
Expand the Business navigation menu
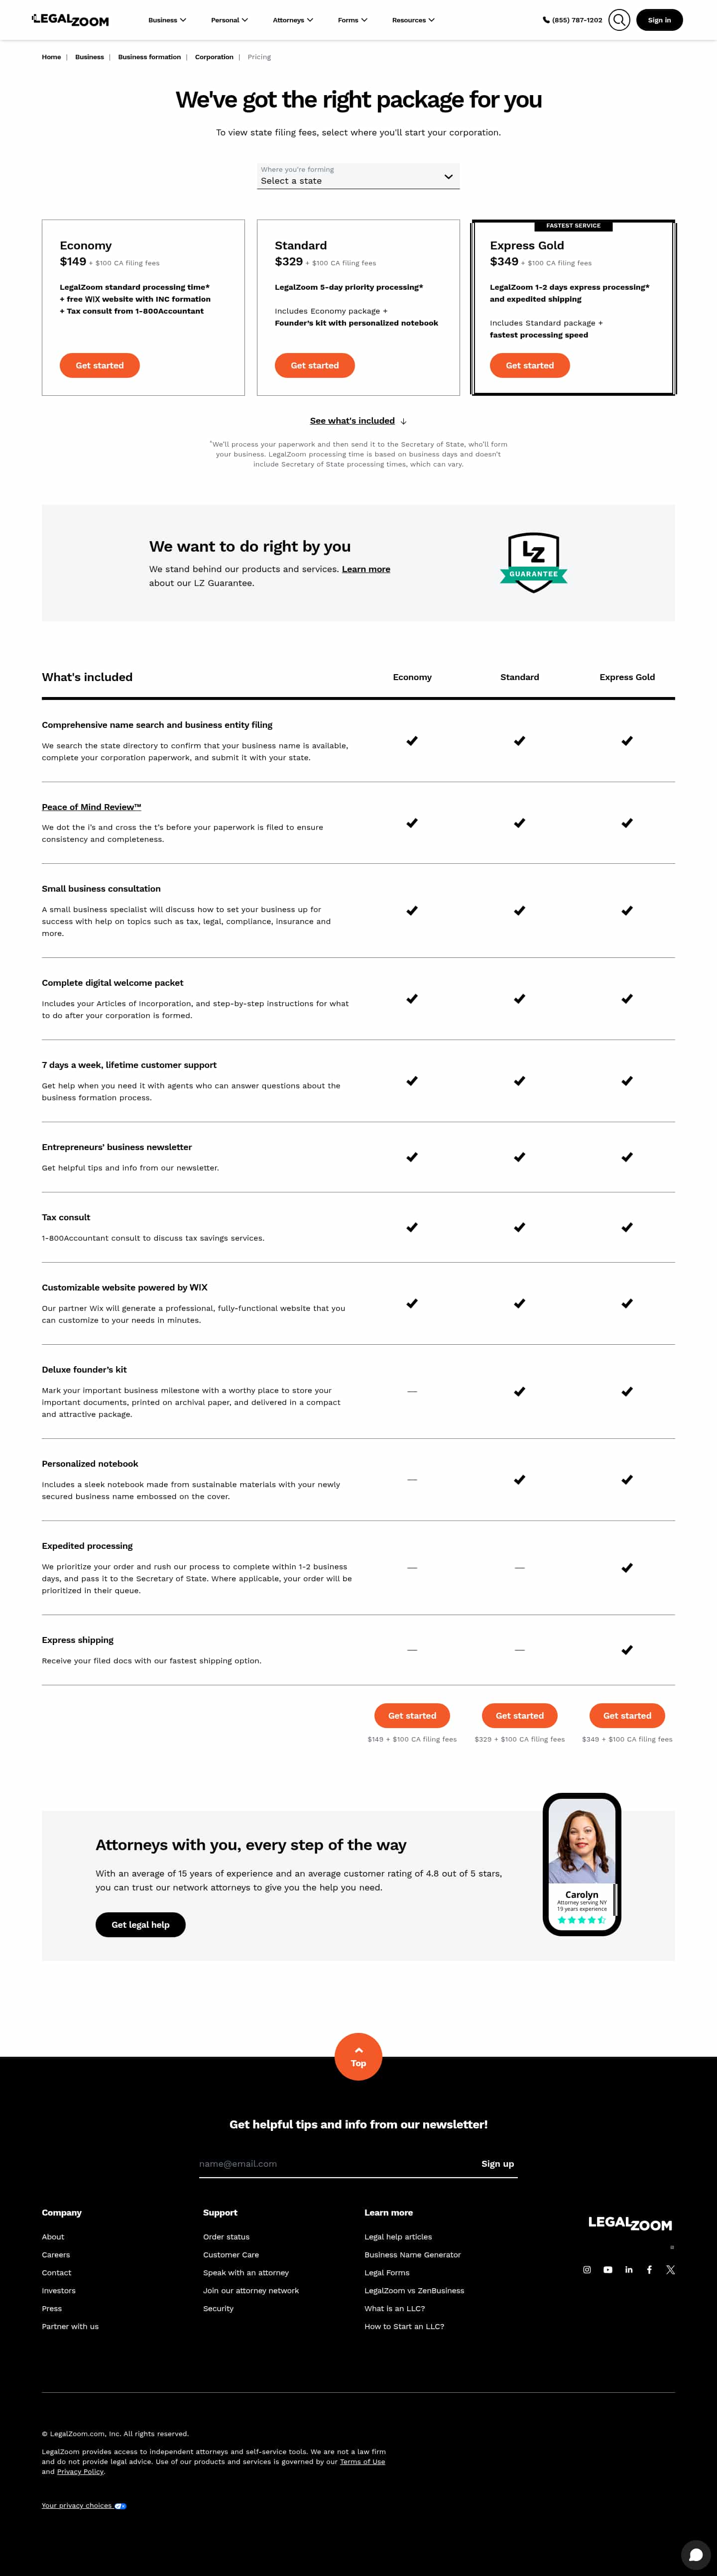coord(167,20)
